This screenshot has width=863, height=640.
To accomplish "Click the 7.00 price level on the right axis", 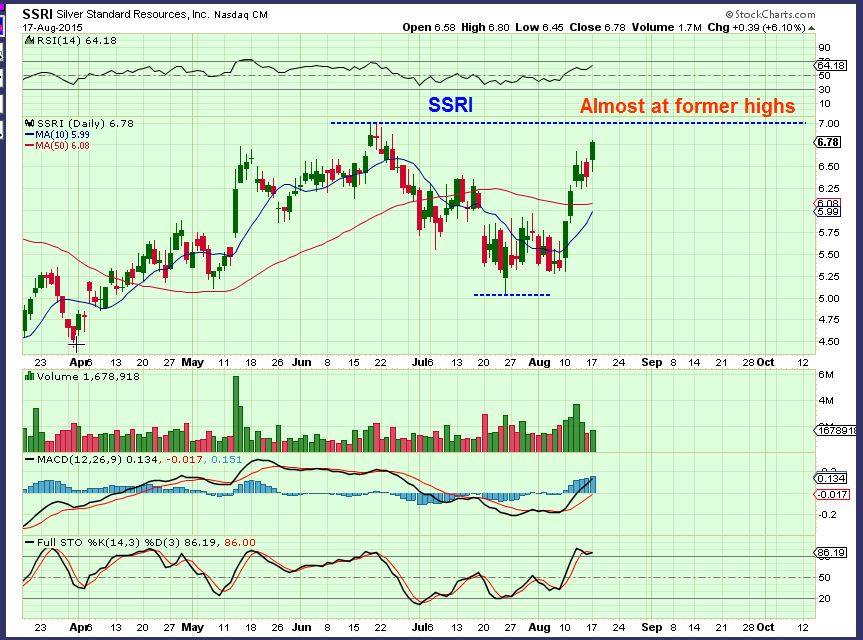I will pos(829,124).
